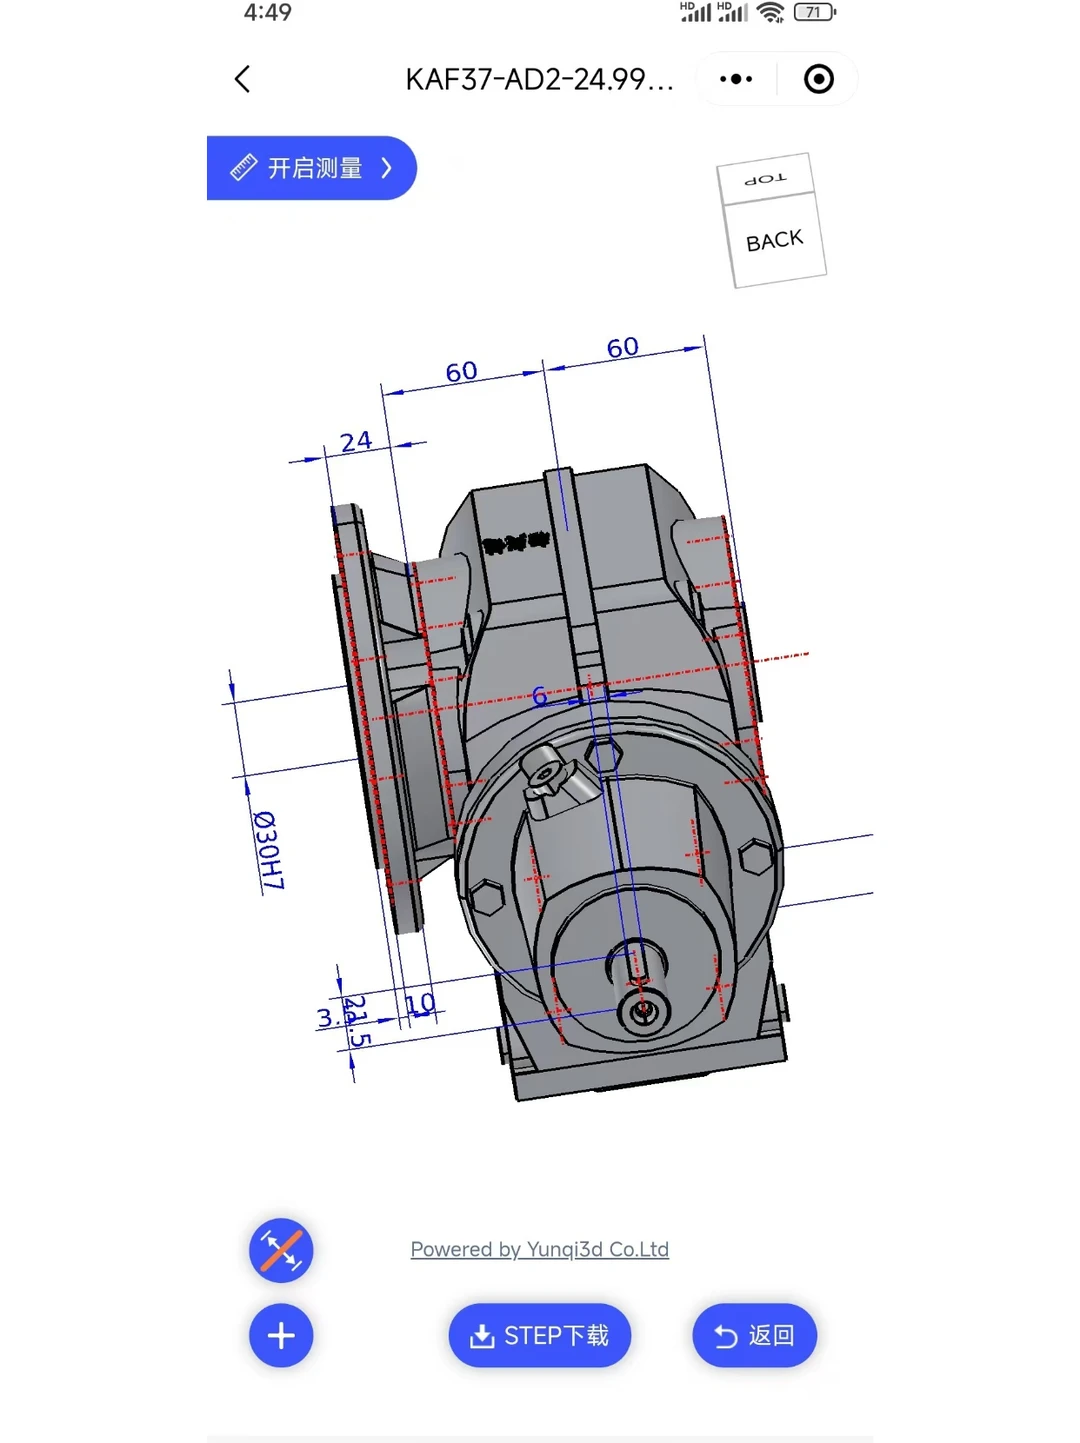Select the TOP face of view cube
The image size is (1080, 1443).
(x=766, y=179)
